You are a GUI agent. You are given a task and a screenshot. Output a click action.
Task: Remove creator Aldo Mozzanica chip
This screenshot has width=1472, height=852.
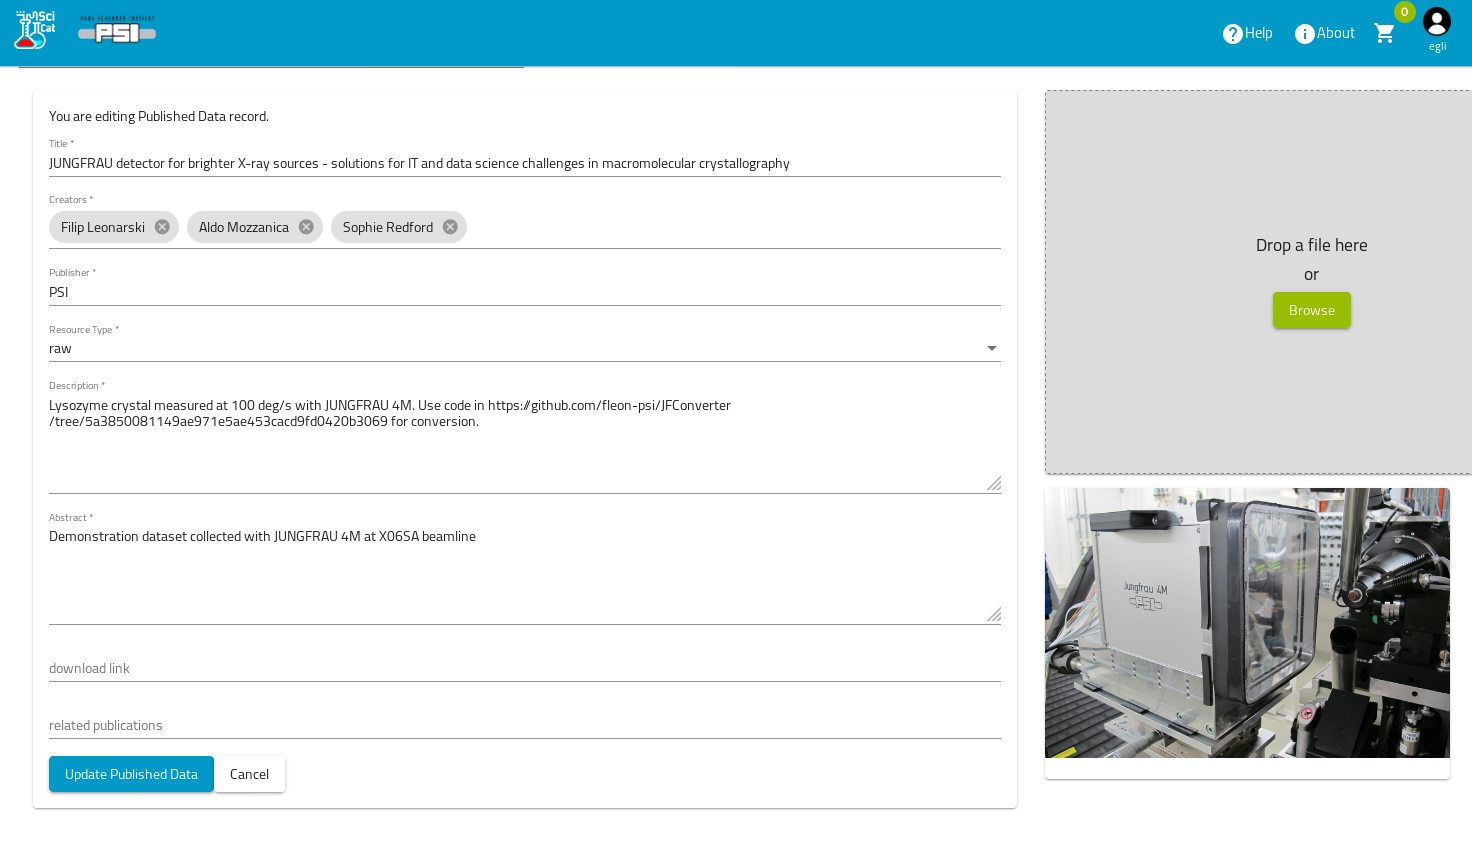click(306, 227)
